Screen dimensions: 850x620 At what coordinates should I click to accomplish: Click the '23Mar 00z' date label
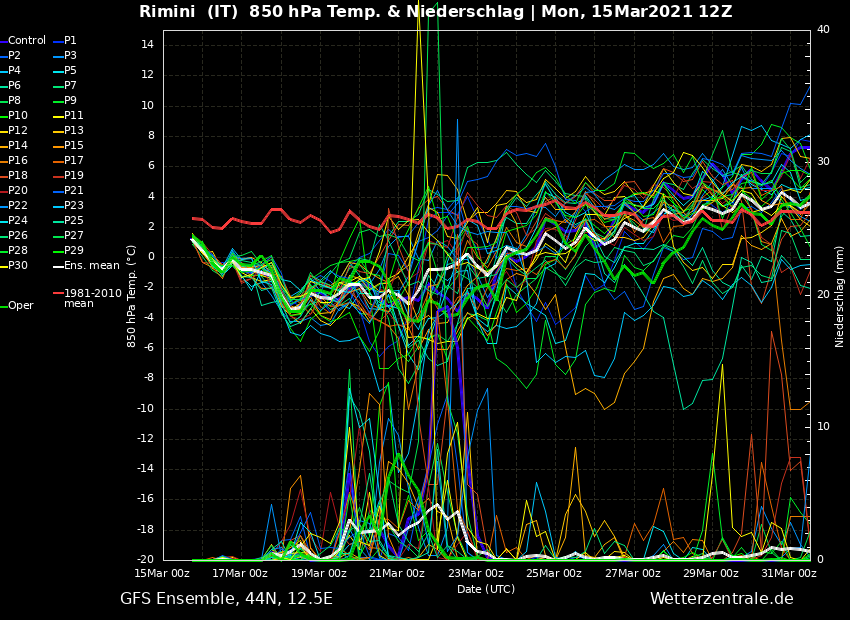tap(475, 573)
